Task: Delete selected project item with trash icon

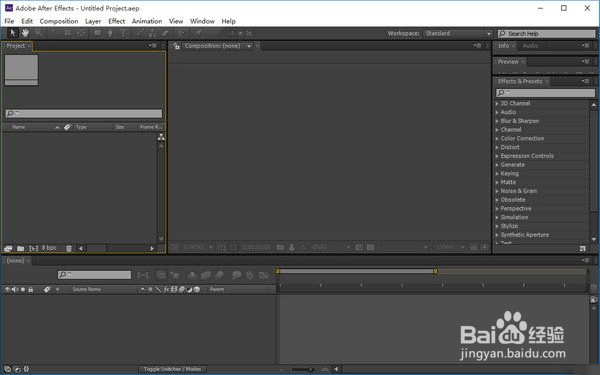Action: point(69,248)
